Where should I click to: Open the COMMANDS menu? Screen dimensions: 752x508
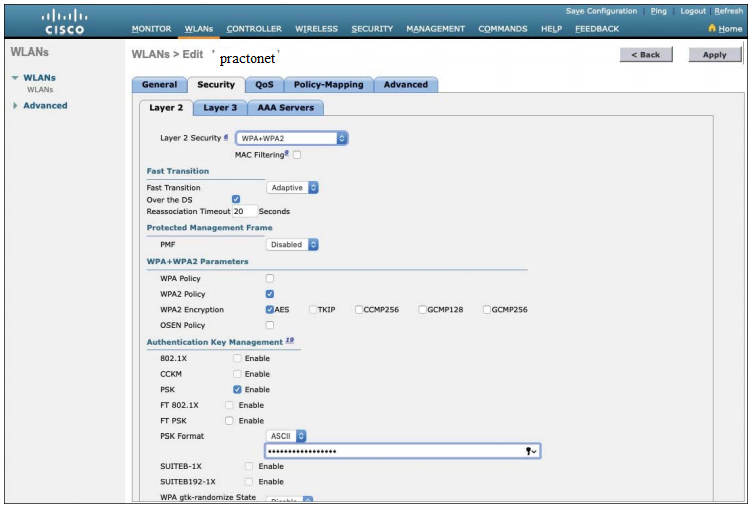(503, 29)
